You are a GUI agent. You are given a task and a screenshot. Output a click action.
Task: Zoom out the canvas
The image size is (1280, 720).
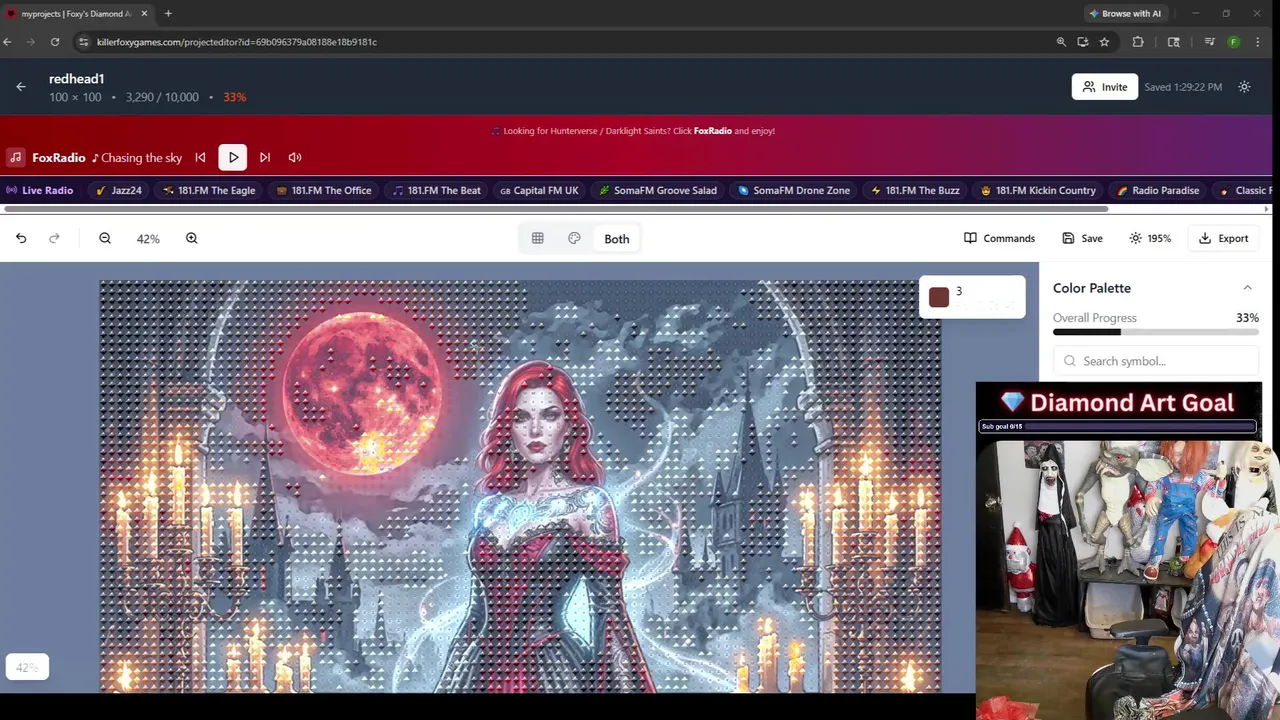click(105, 238)
